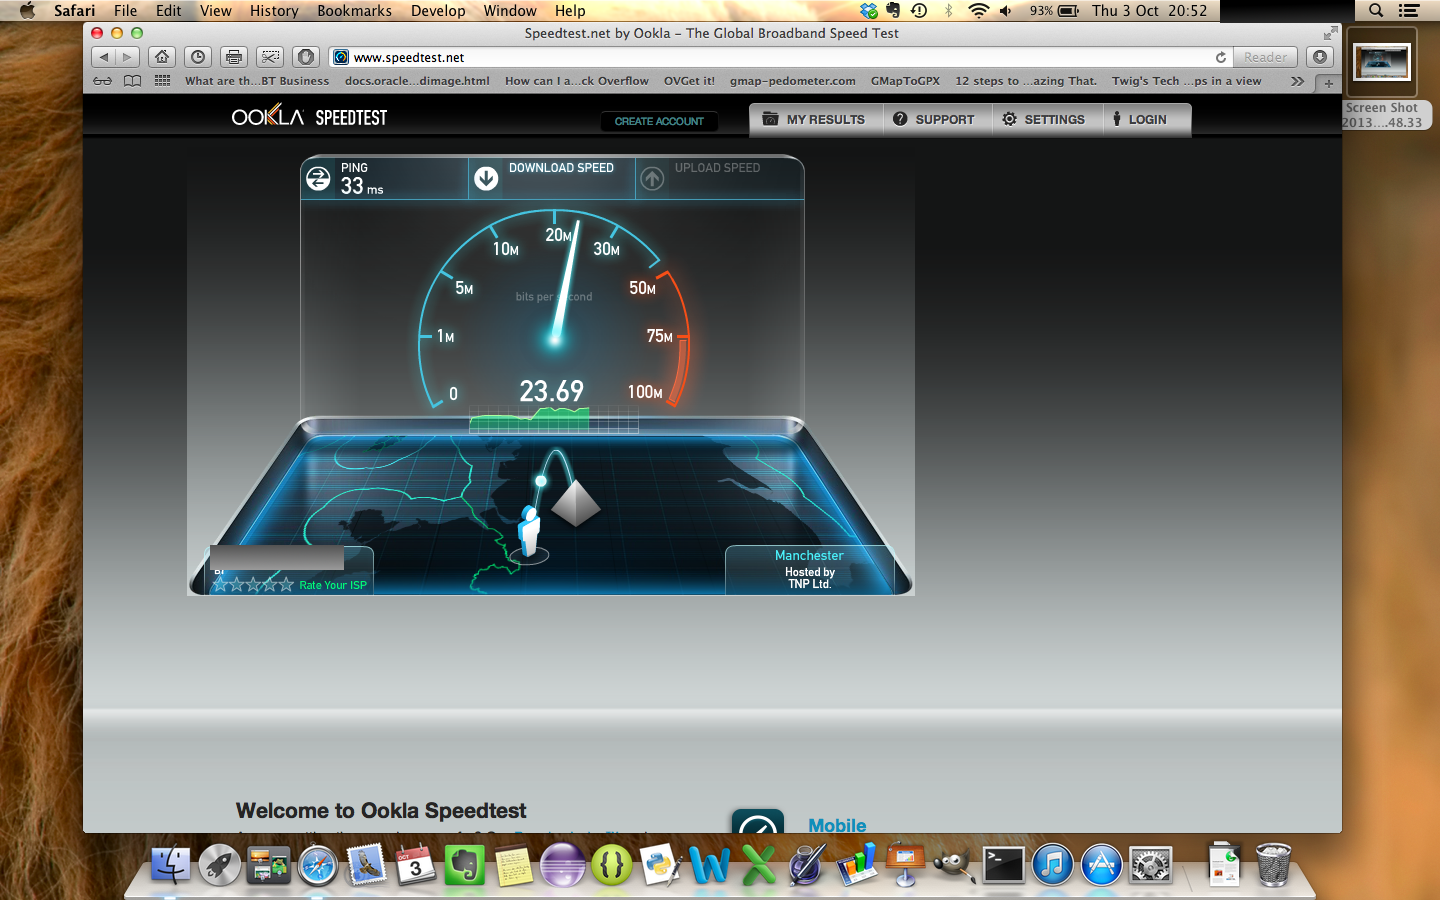
Task: Reload the page with the refresh arrow
Action: 1220,57
